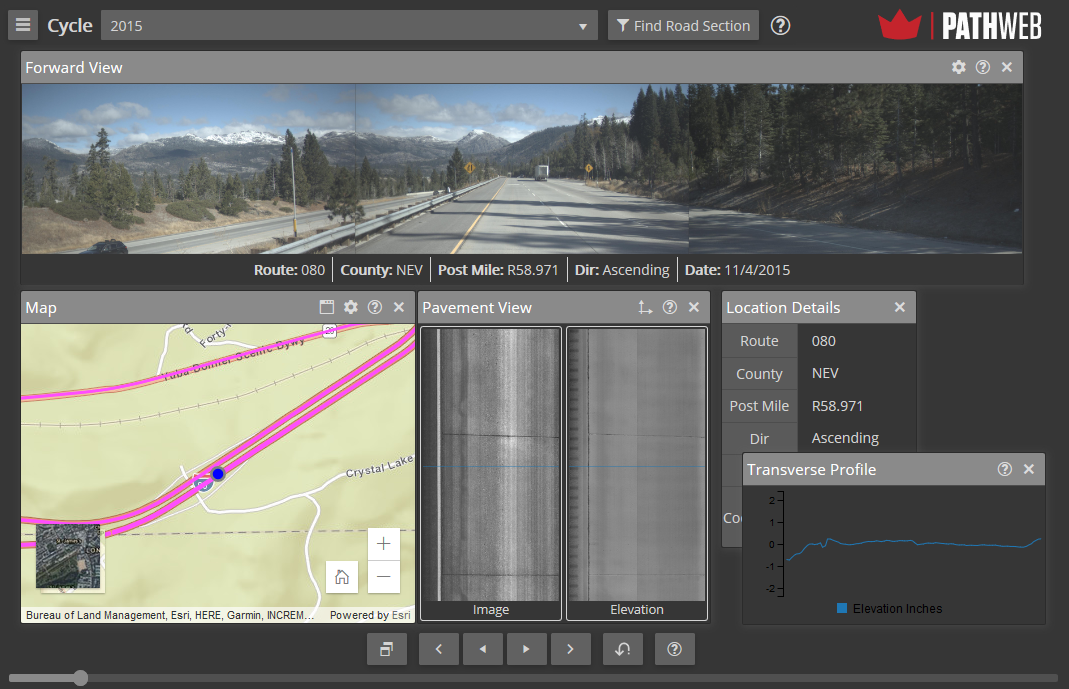Step forward one frame with play arrow
This screenshot has height=689, width=1069.
click(526, 649)
